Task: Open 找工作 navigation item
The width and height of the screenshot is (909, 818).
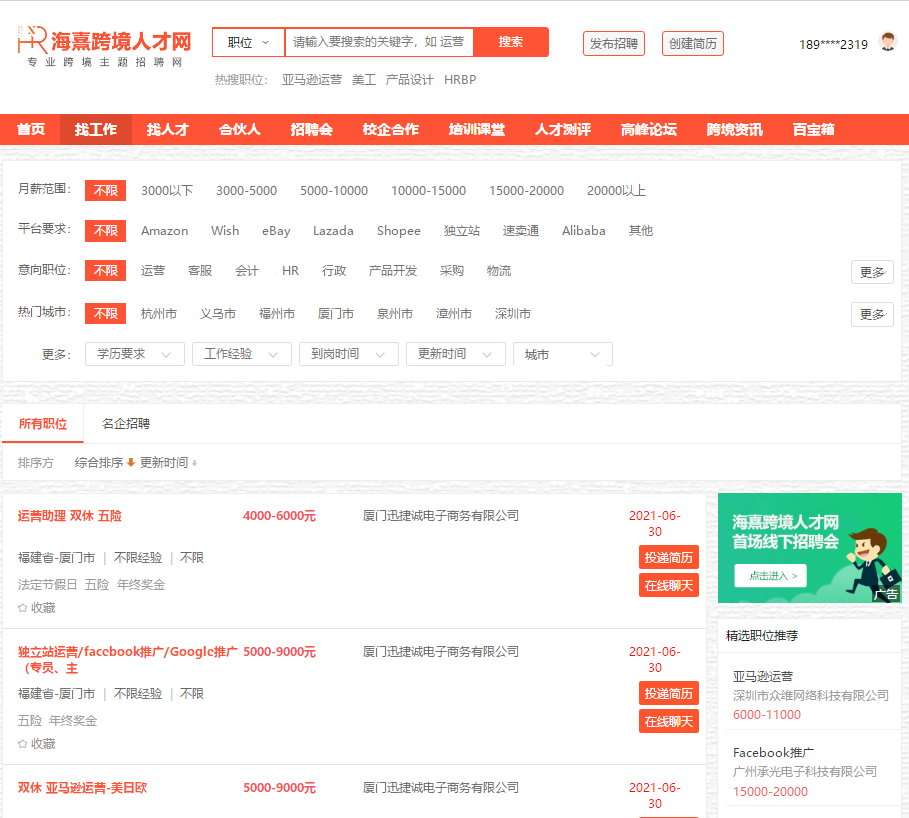Action: point(96,129)
